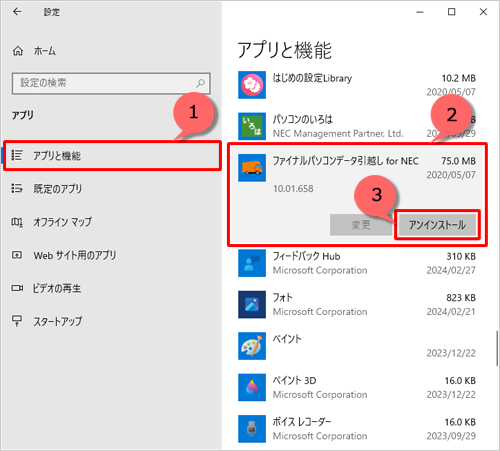Viewport: 500px width, 451px height.
Task: Select the アプリと機能 menu entry
Action: tap(112, 156)
